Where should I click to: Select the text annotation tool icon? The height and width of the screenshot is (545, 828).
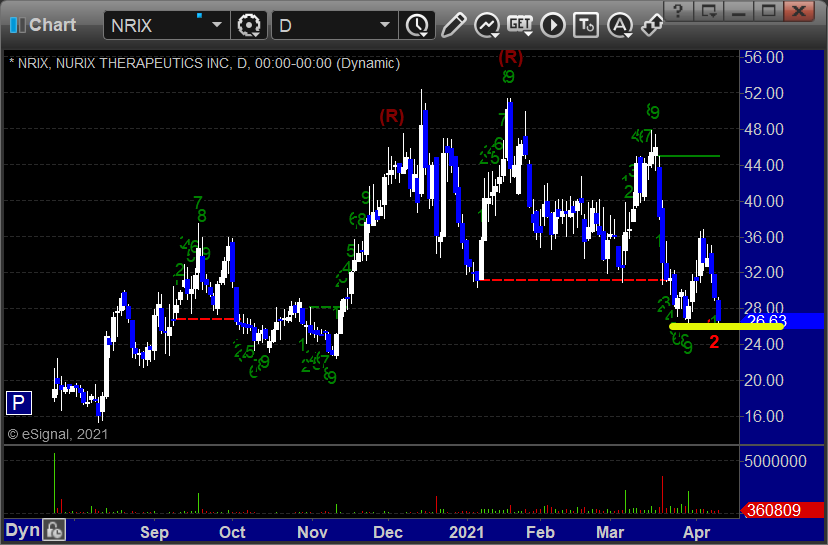[x=586, y=25]
